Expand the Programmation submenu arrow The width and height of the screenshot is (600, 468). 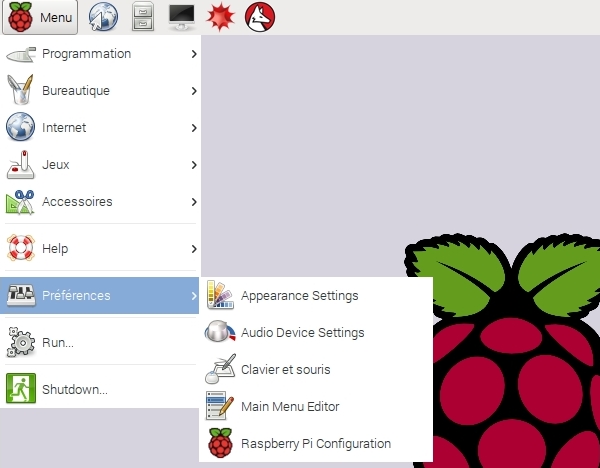(194, 54)
